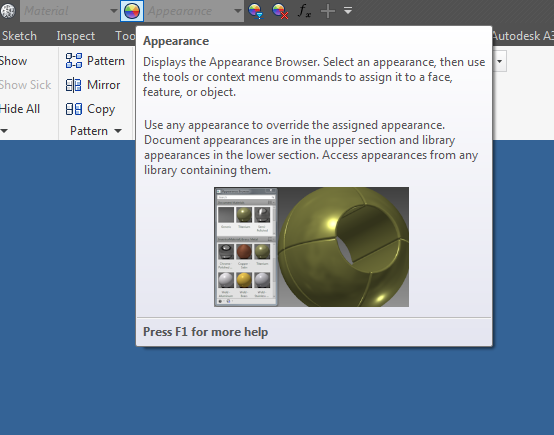
Task: Click the Hide All button
Action: (x=20, y=109)
